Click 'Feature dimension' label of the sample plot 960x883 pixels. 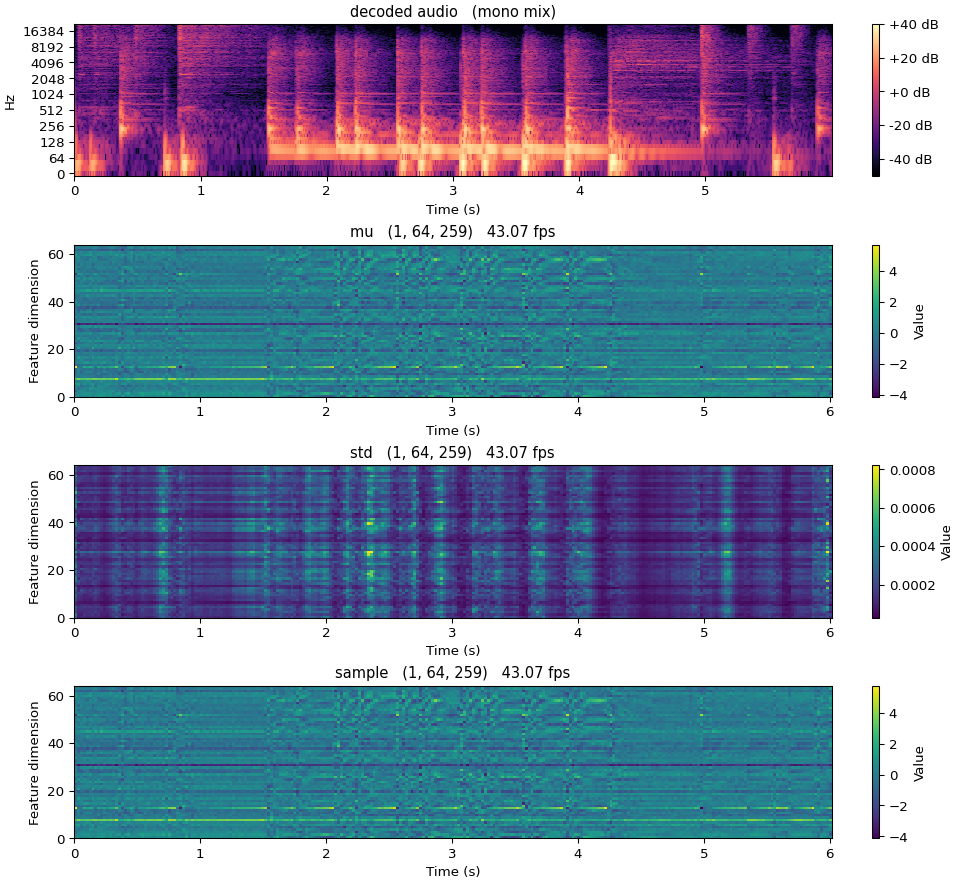(x=34, y=762)
